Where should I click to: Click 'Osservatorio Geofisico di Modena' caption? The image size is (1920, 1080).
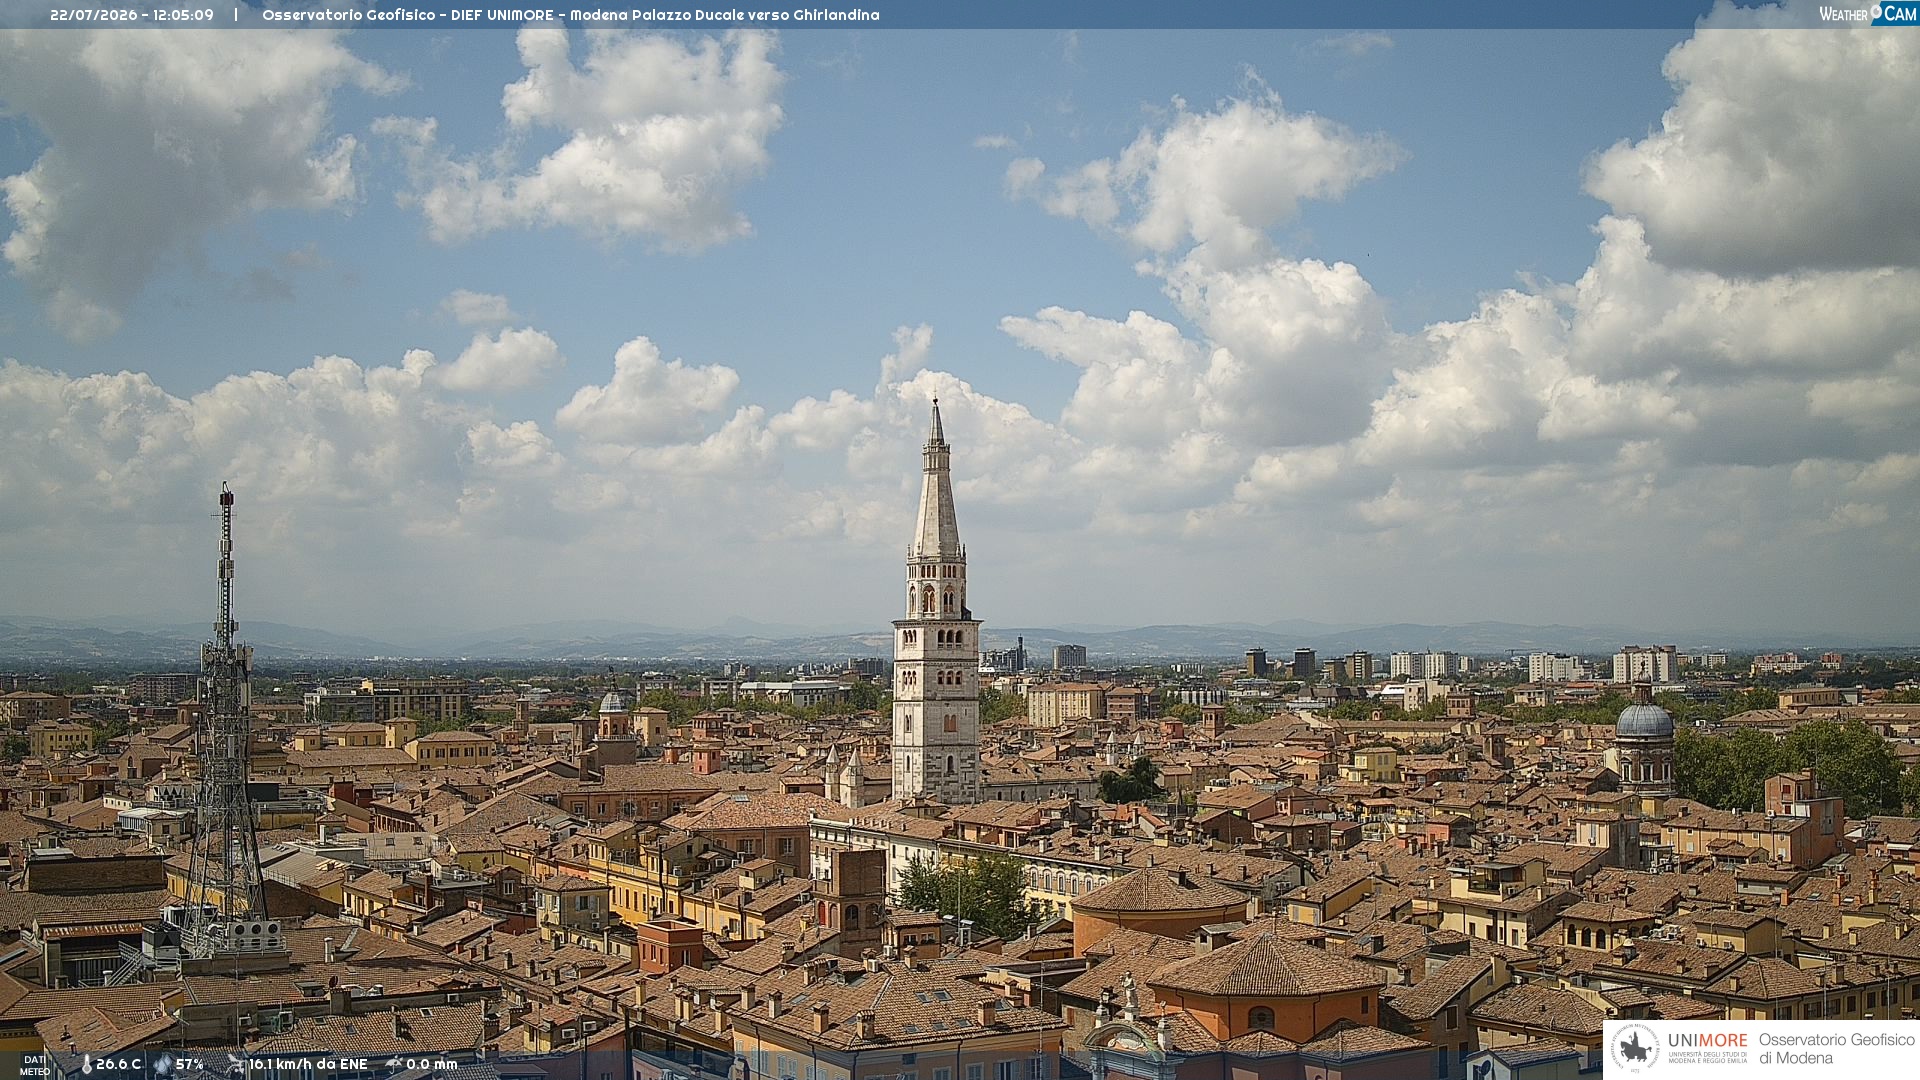point(1836,1049)
